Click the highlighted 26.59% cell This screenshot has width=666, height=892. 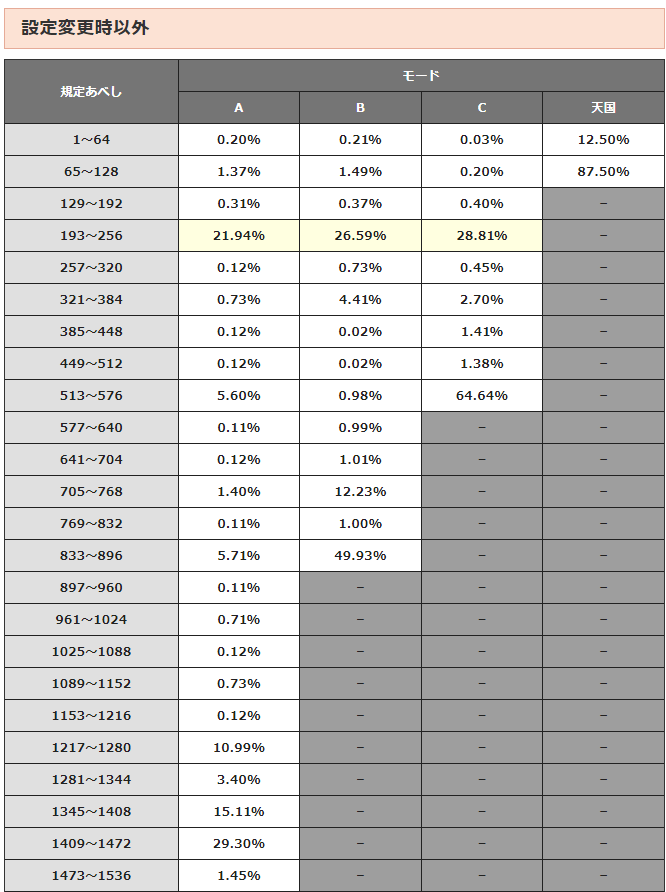(360, 236)
